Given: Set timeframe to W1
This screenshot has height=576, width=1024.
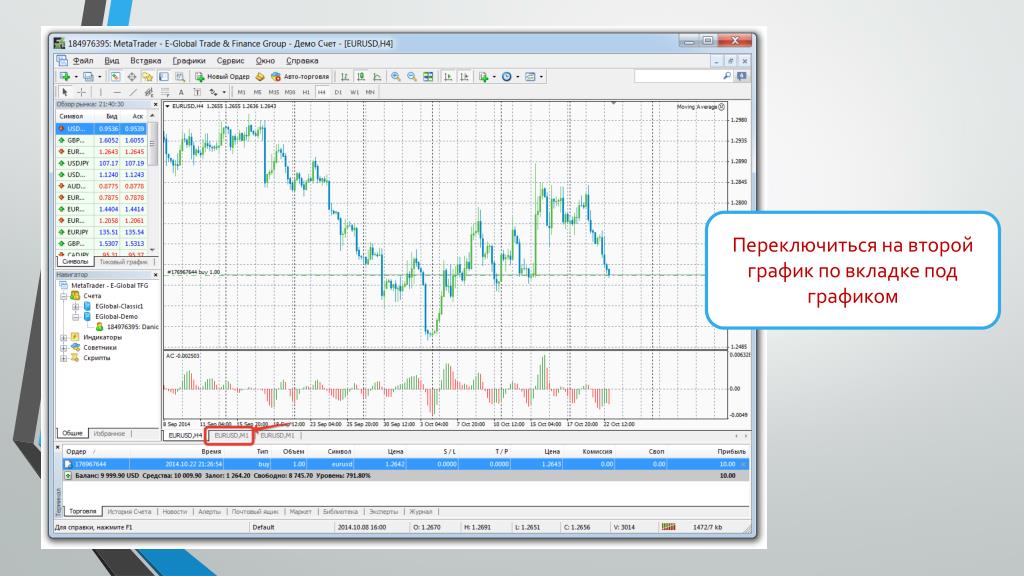Looking at the screenshot, I should tap(354, 92).
